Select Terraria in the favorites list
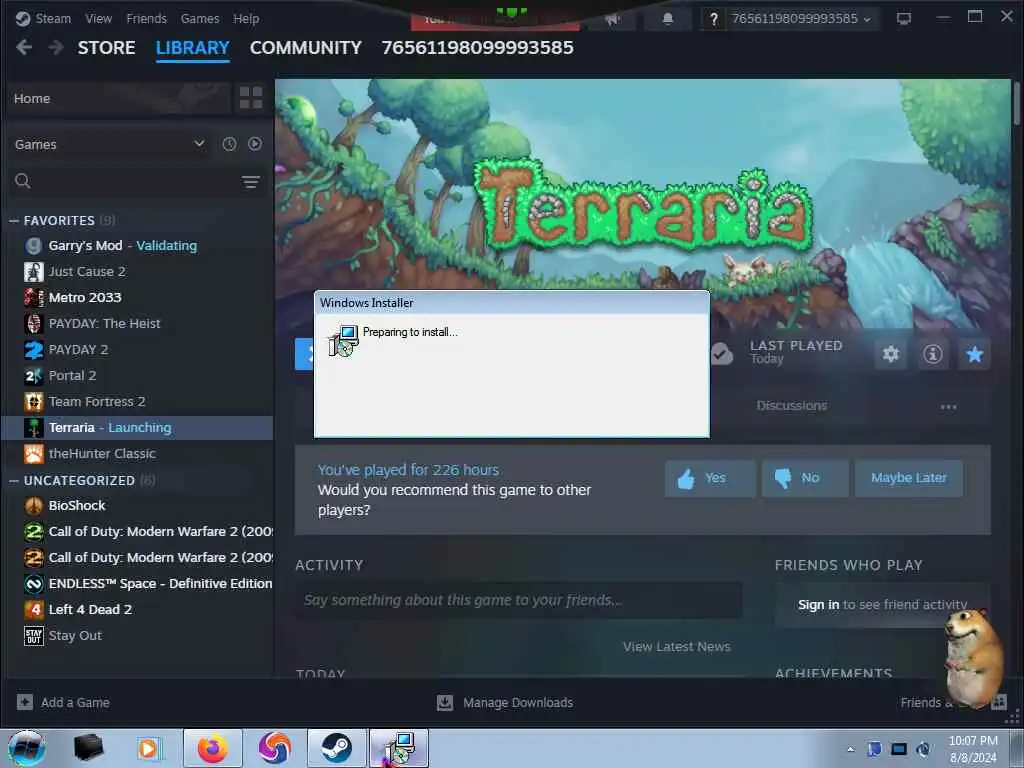Screen dimensions: 1024x768 click(x=137, y=428)
